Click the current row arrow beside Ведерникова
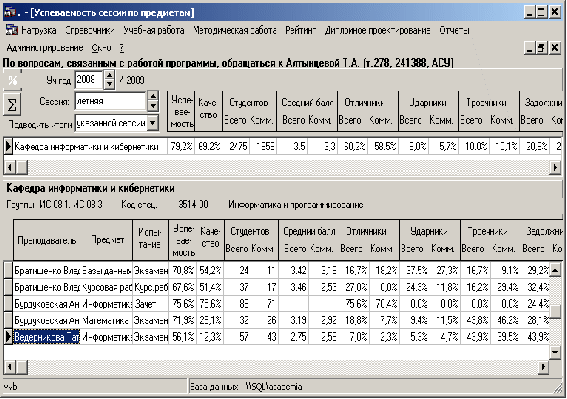The height and width of the screenshot is (399, 567). (x=8, y=337)
